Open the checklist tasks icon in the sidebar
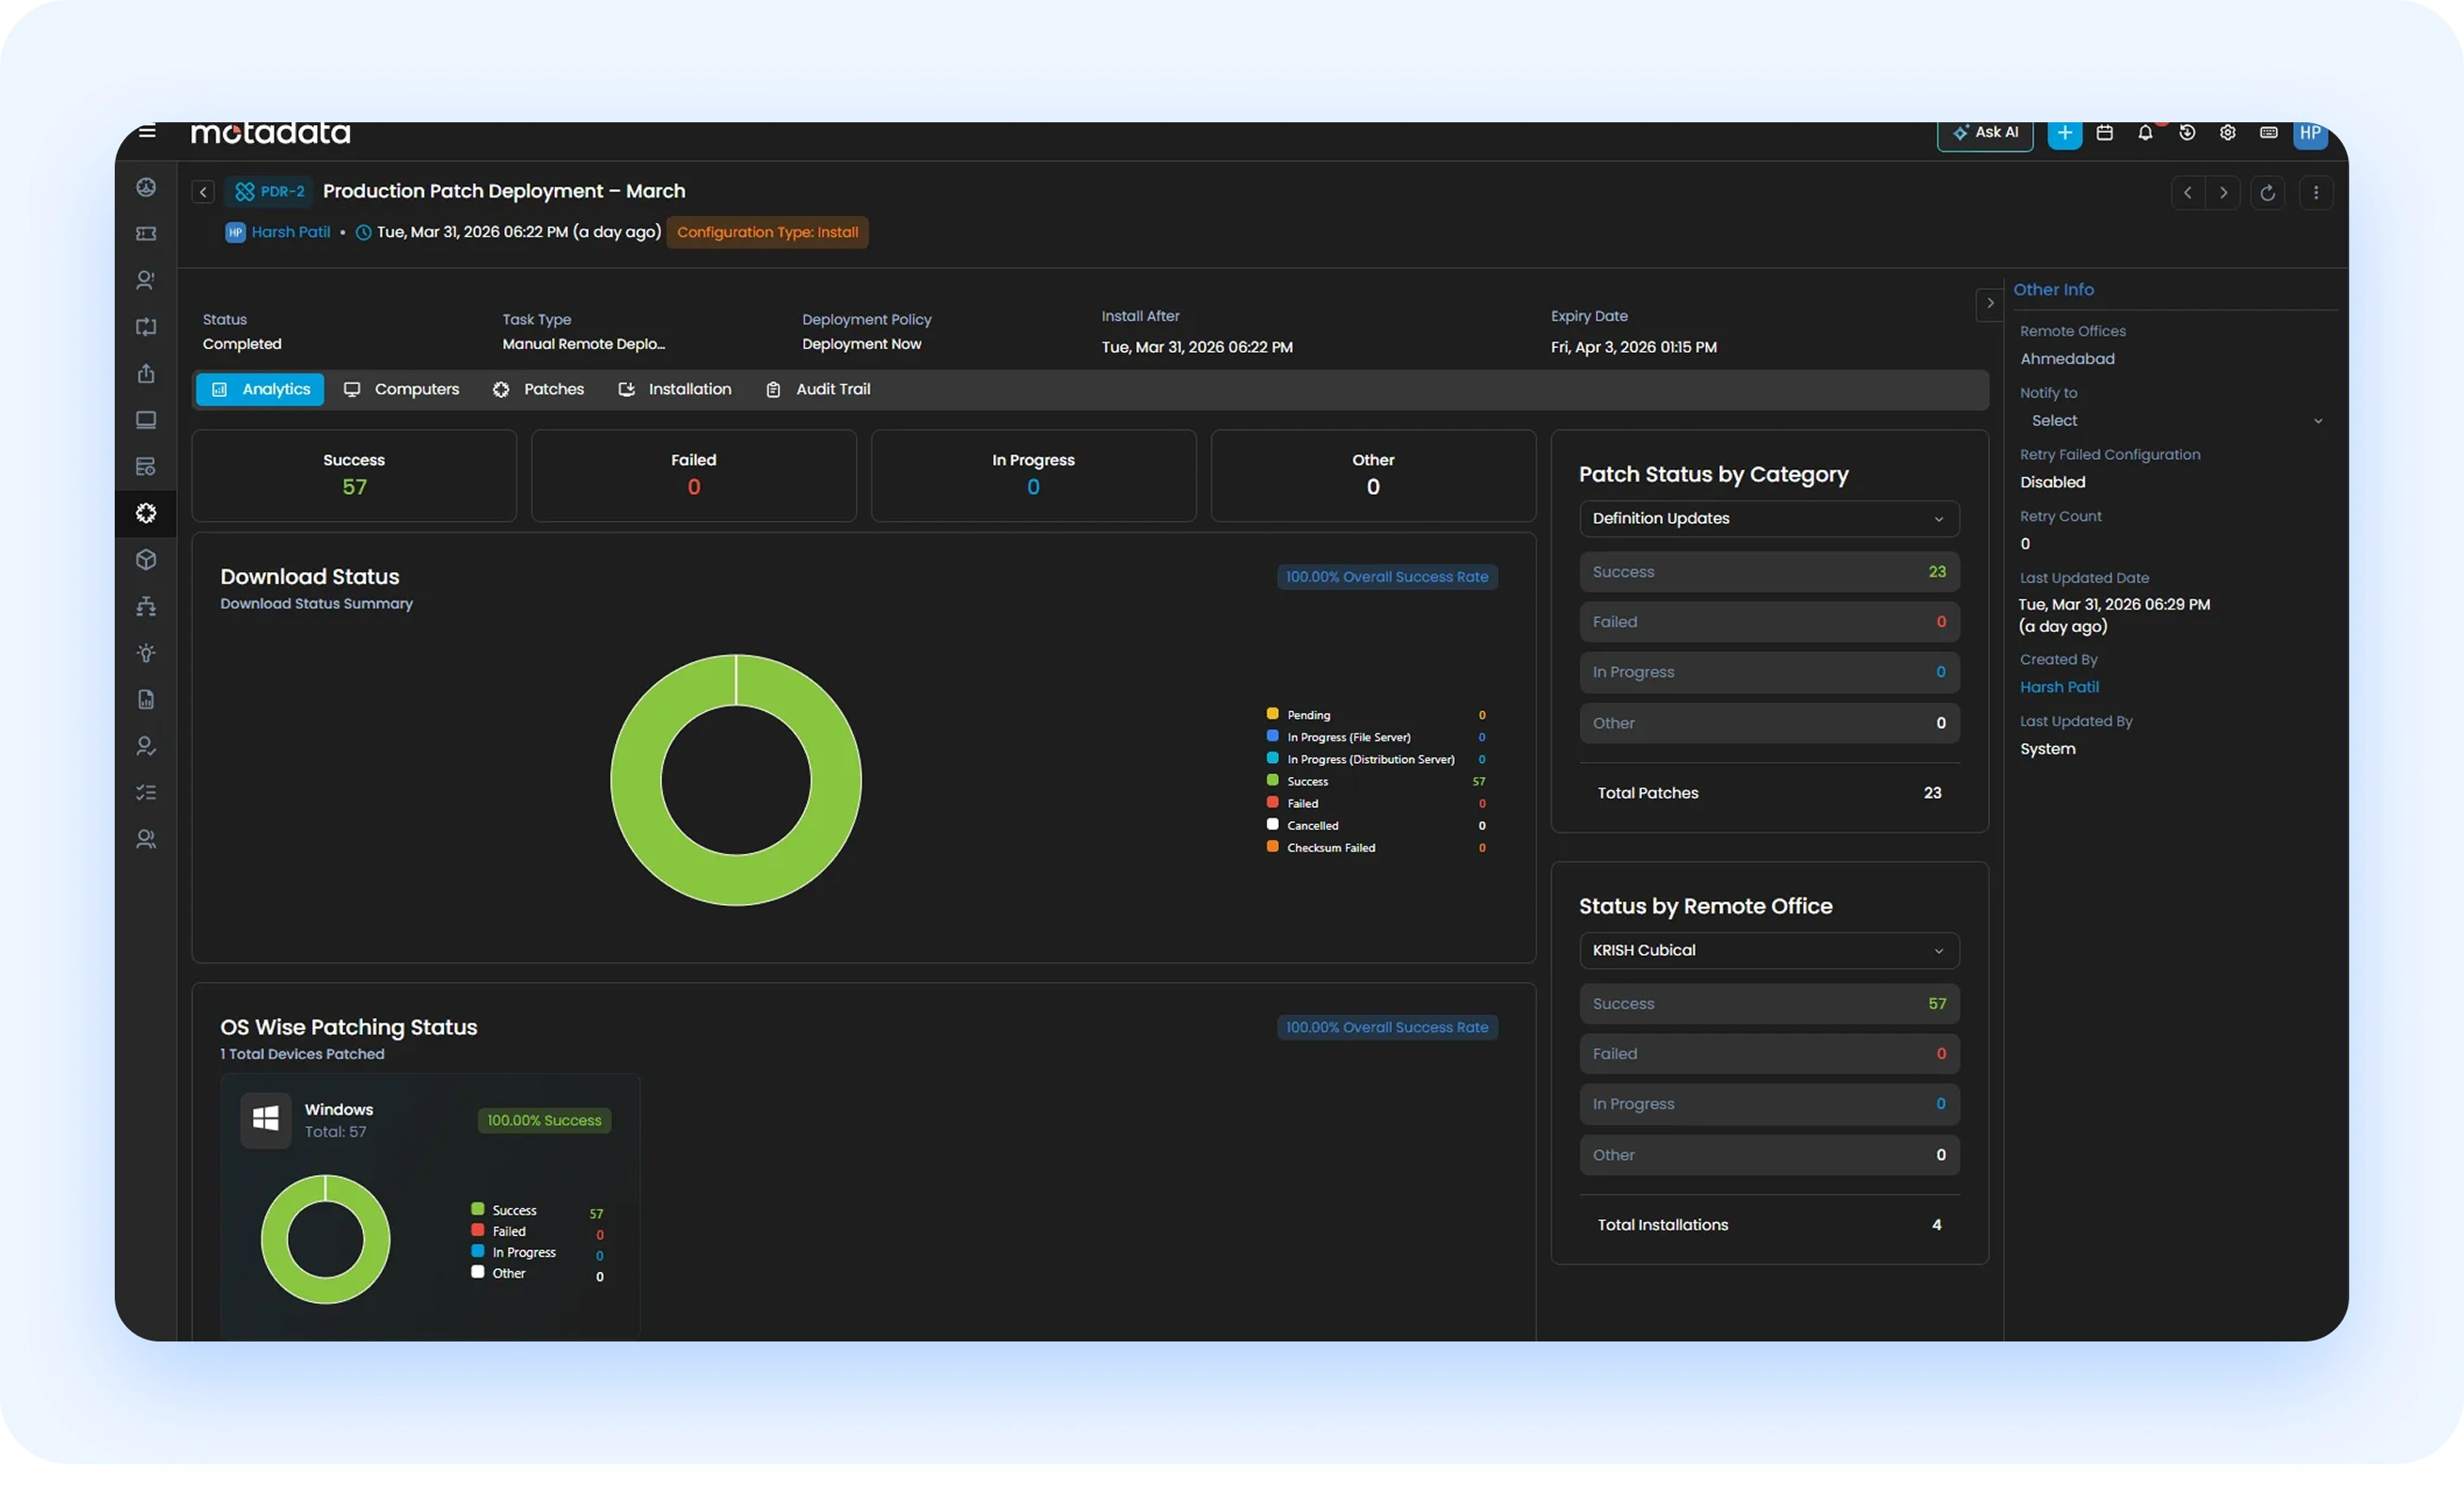2464x1492 pixels. 146,793
